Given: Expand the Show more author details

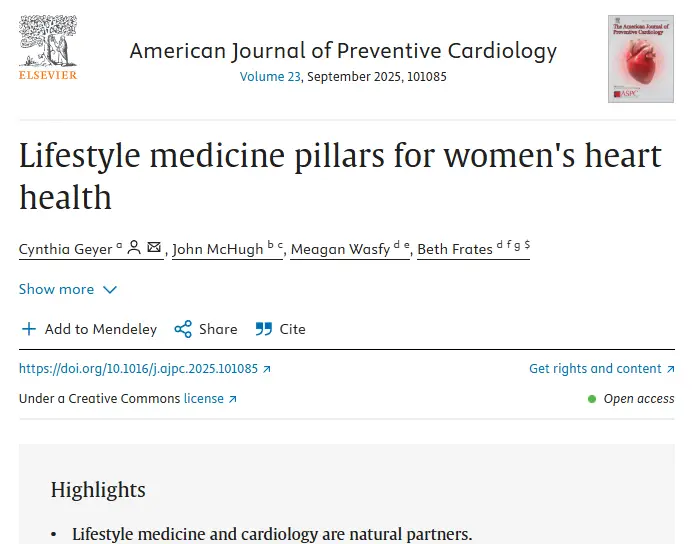Looking at the screenshot, I should (56, 289).
